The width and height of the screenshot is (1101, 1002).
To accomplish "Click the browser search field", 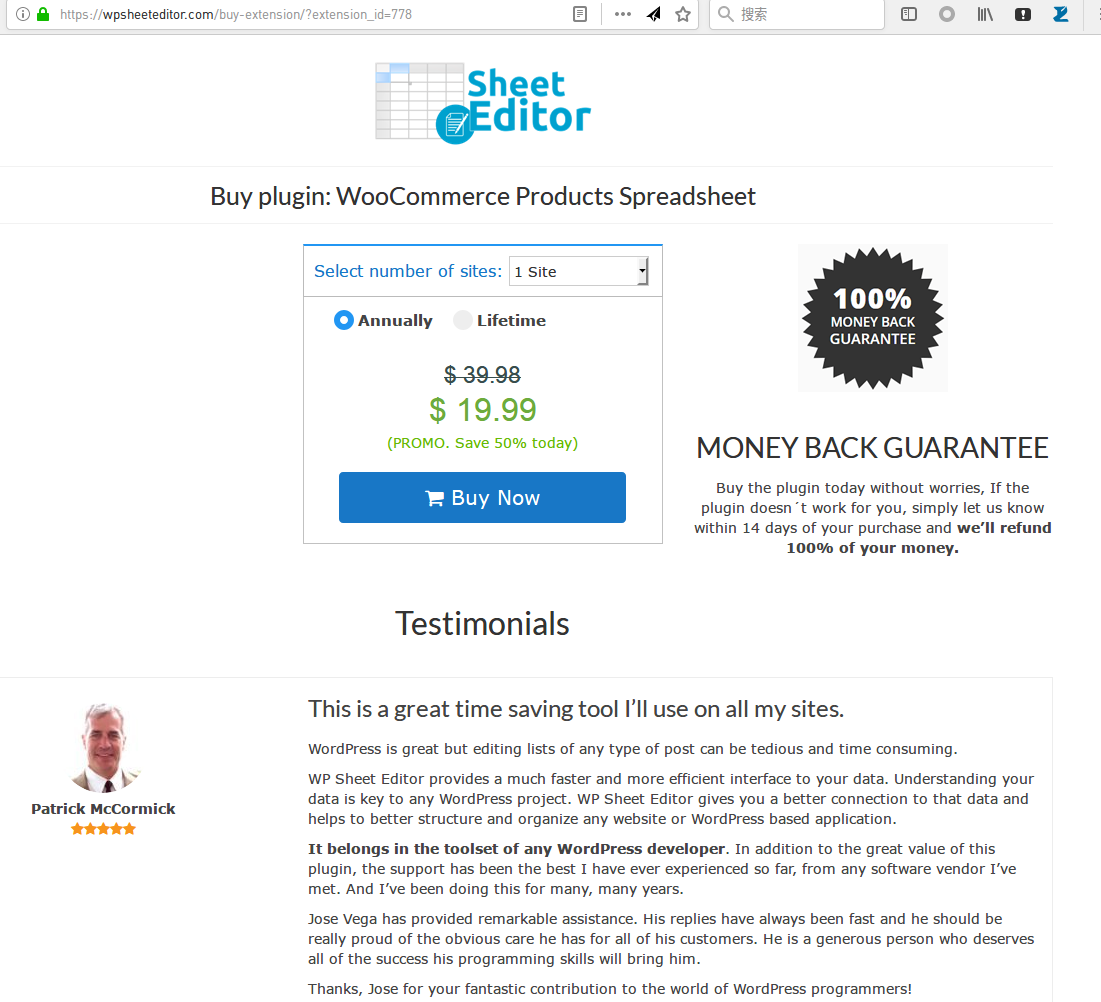I will click(797, 14).
